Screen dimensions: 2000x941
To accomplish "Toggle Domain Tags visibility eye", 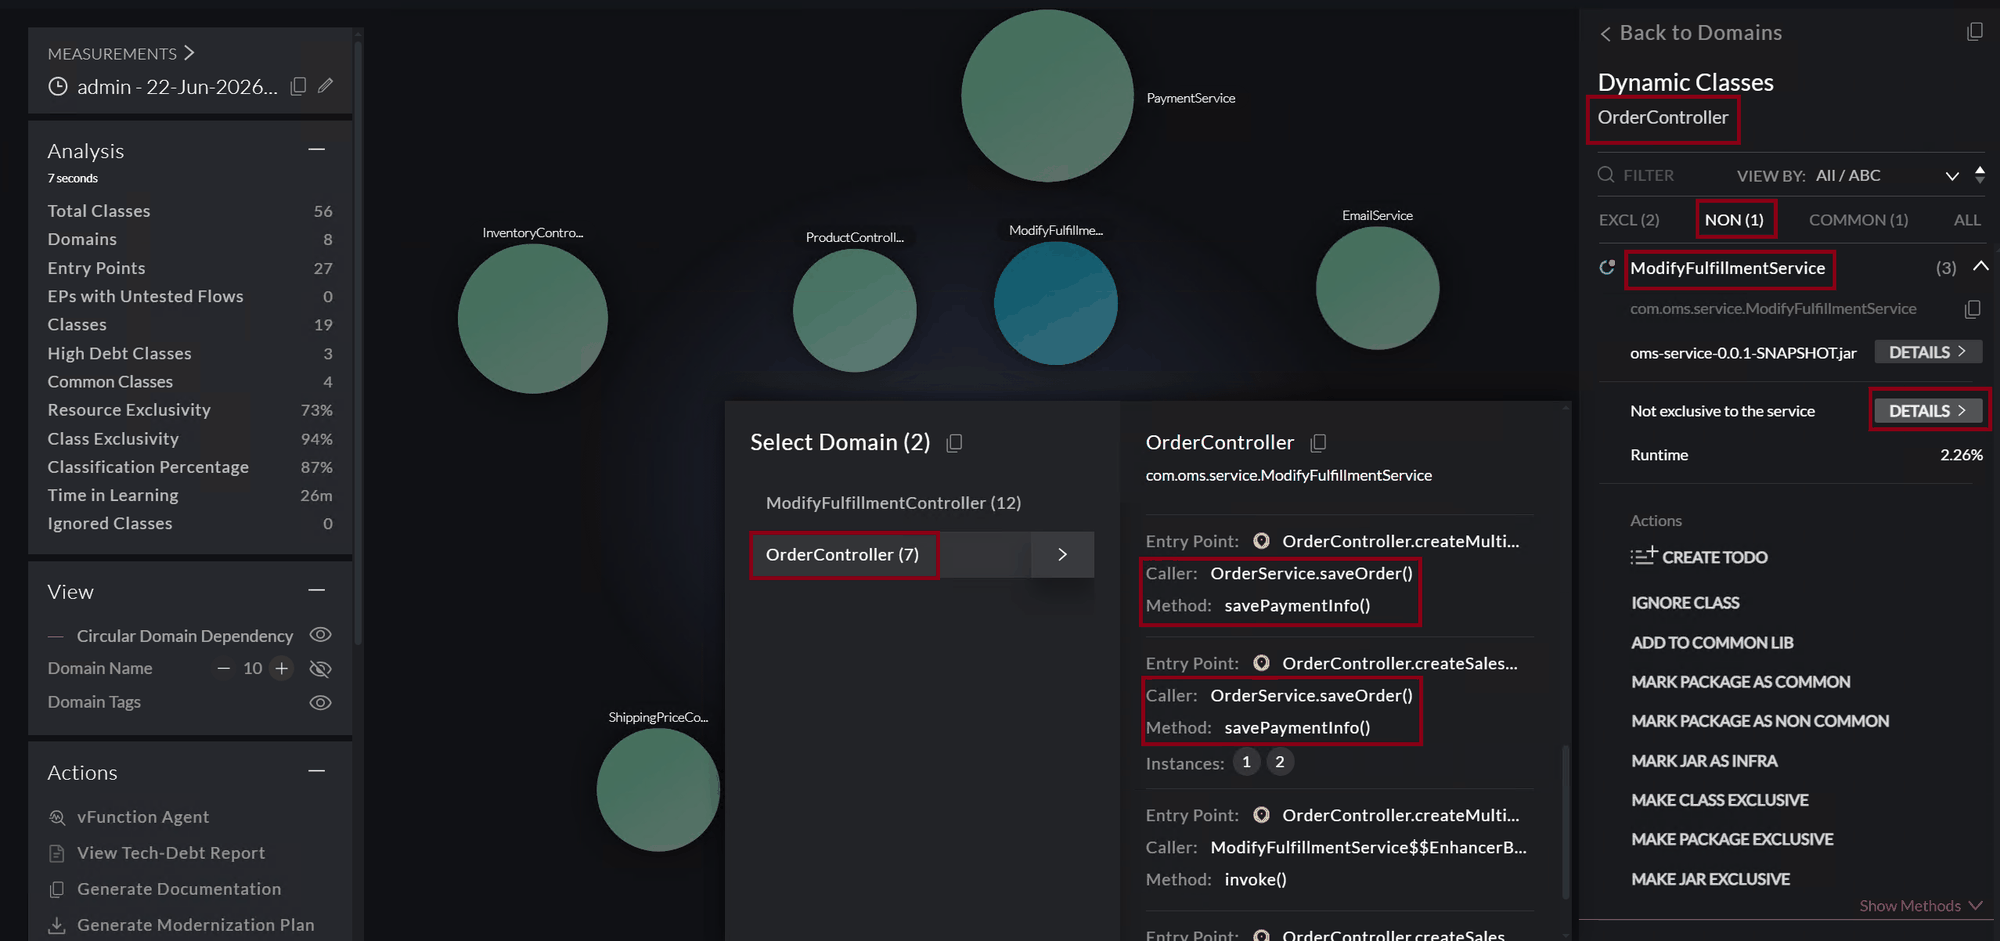I will click(x=320, y=702).
